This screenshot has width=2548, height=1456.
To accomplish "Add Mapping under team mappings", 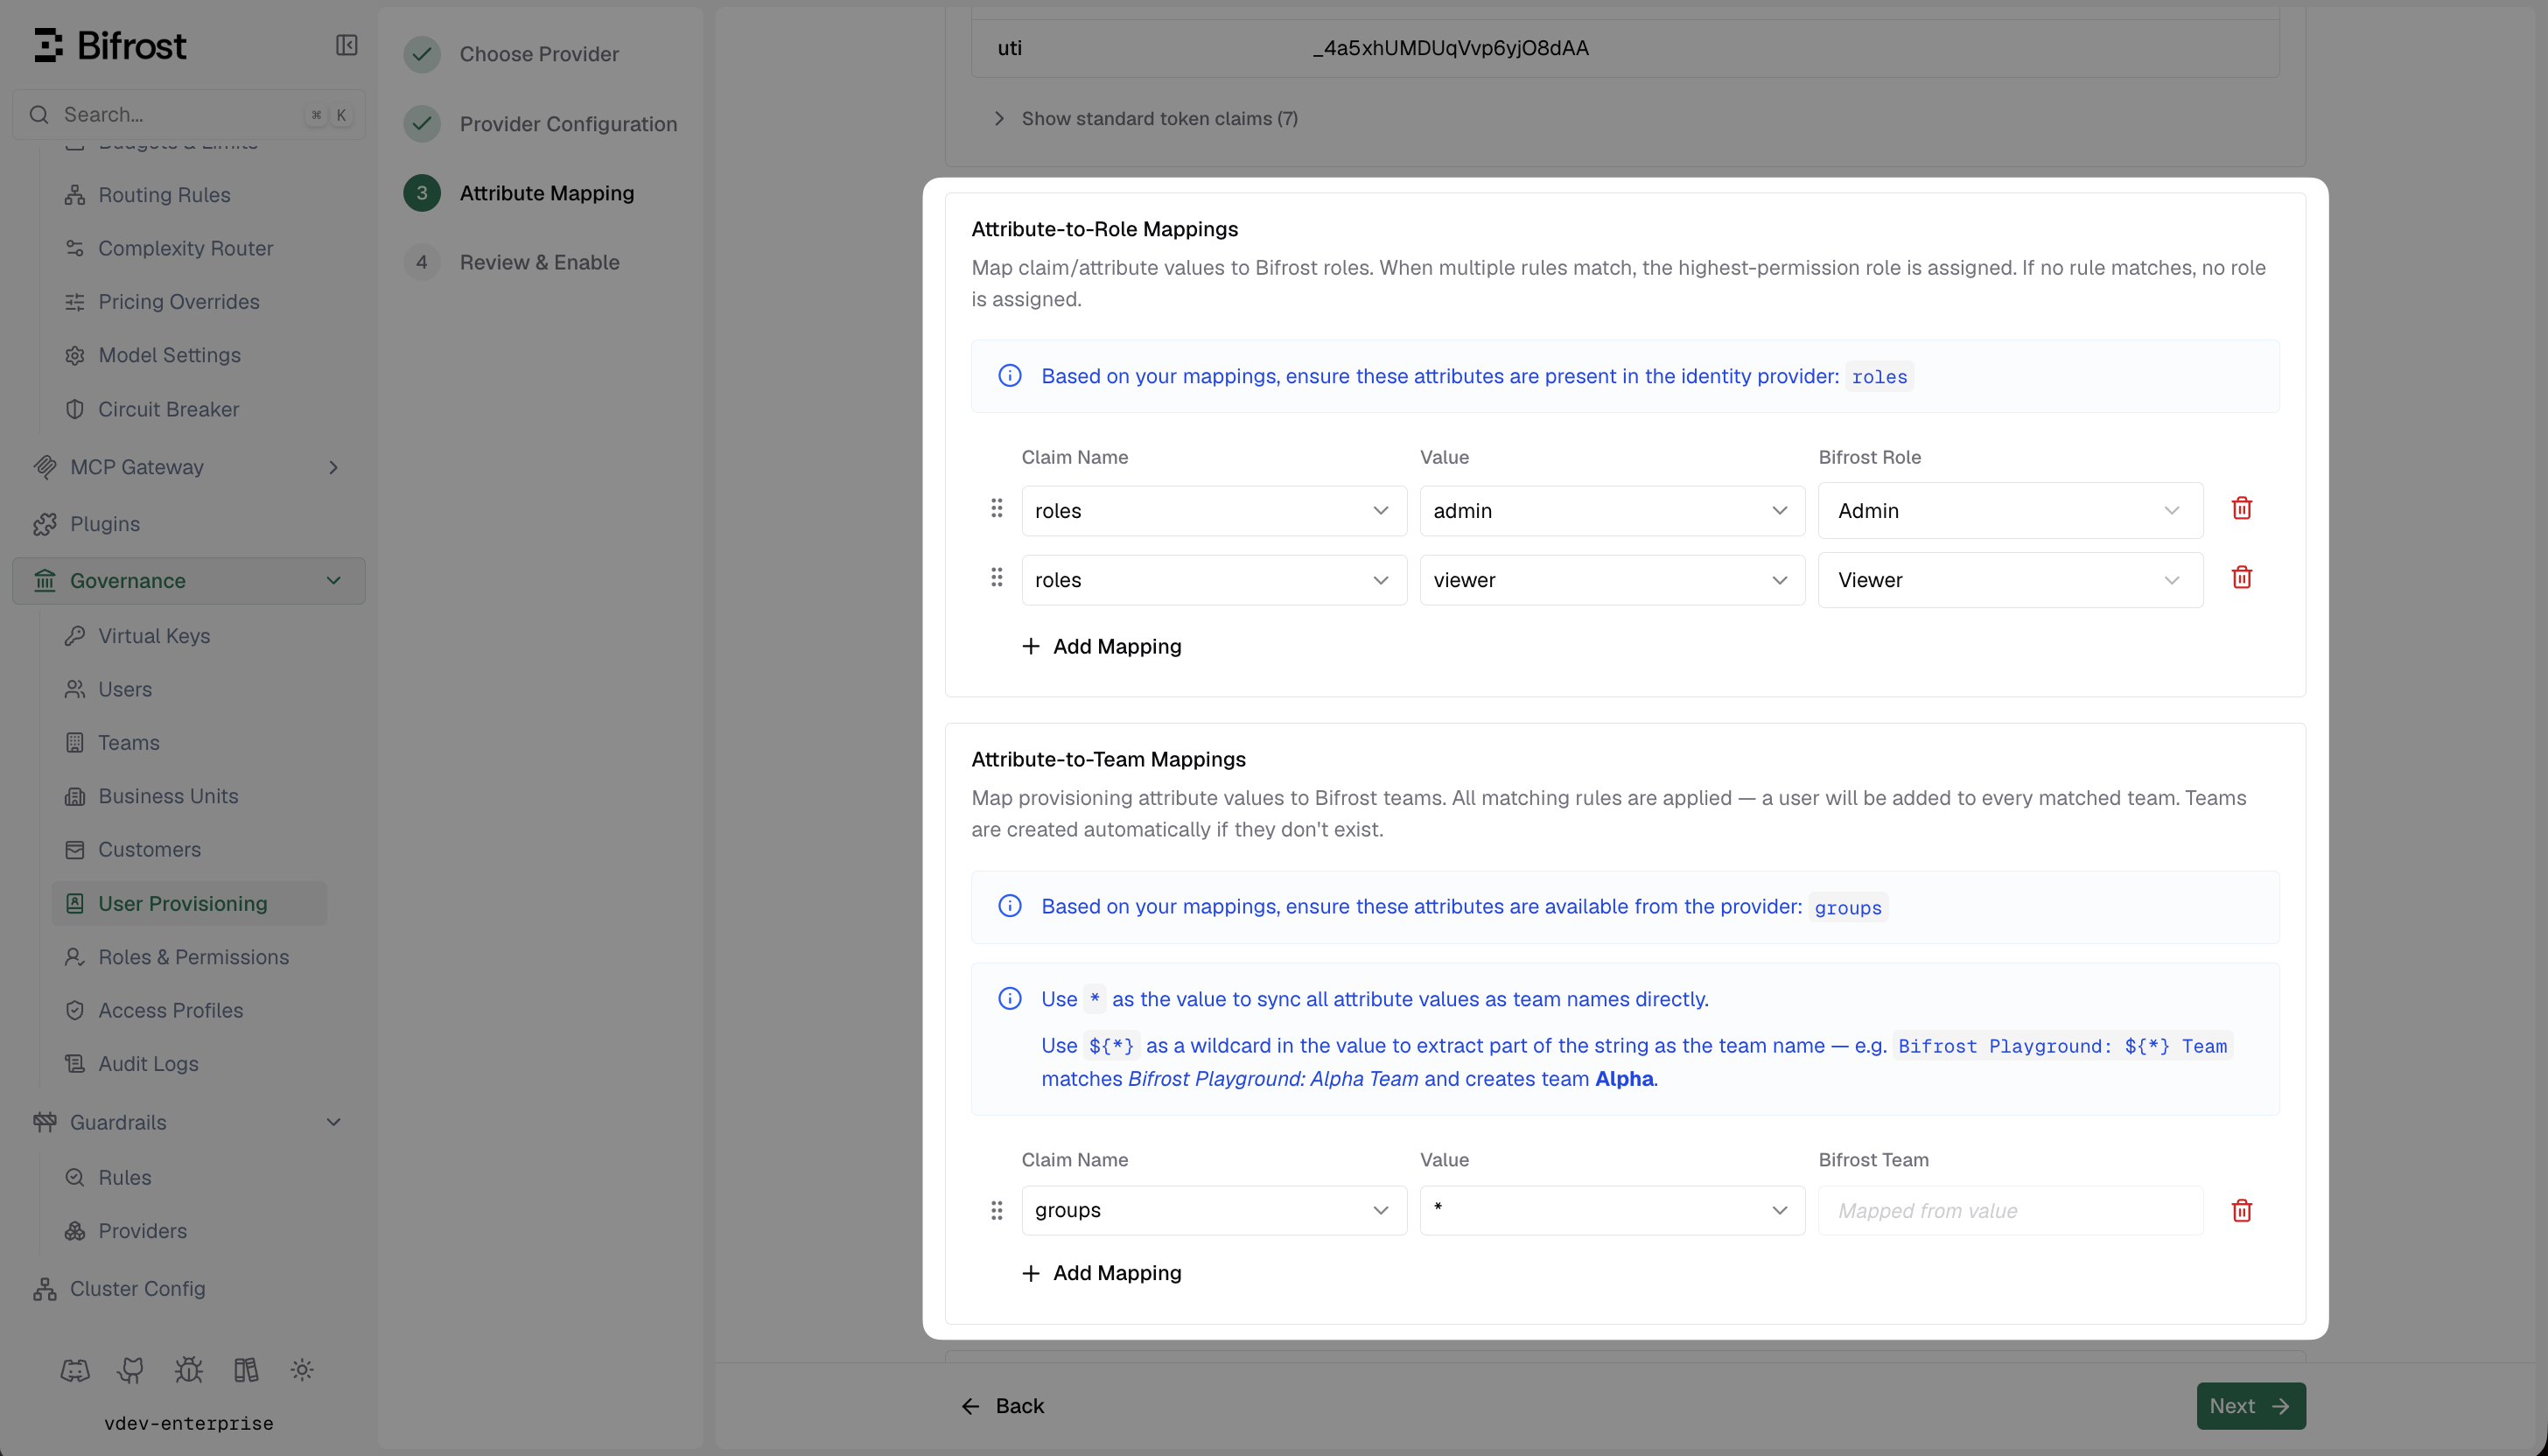I will coord(1102,1273).
